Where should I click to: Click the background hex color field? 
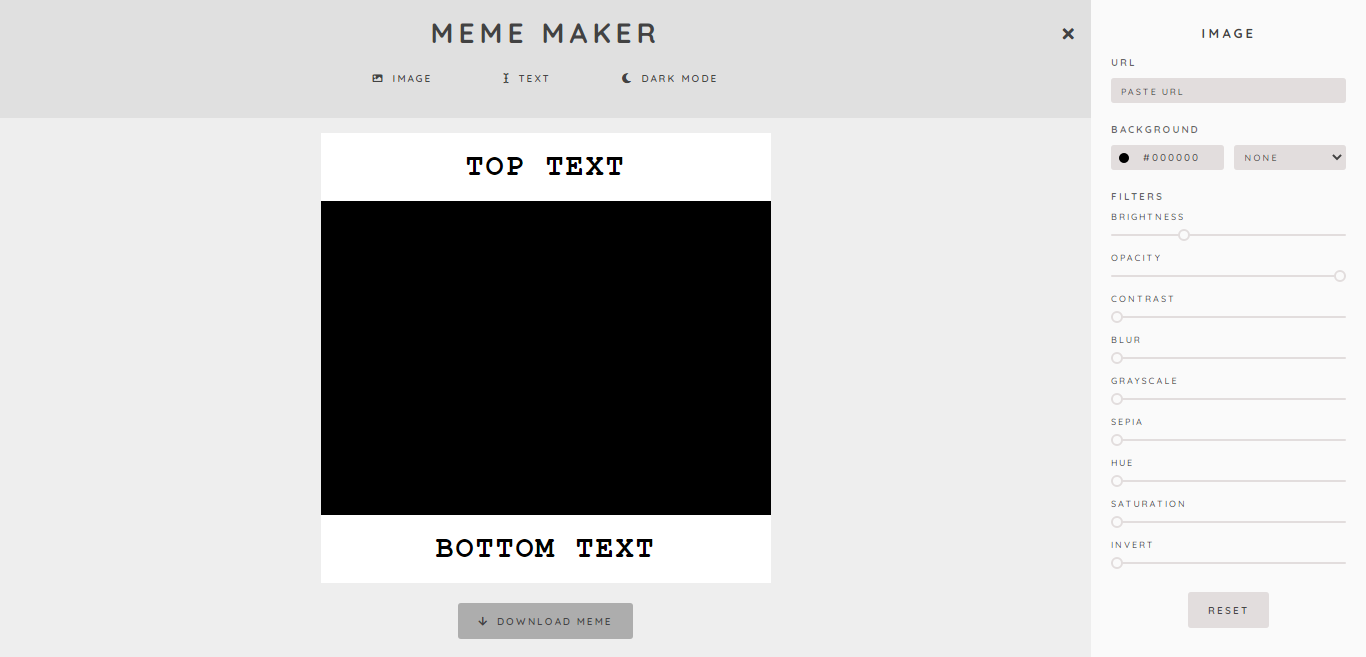(1167, 157)
